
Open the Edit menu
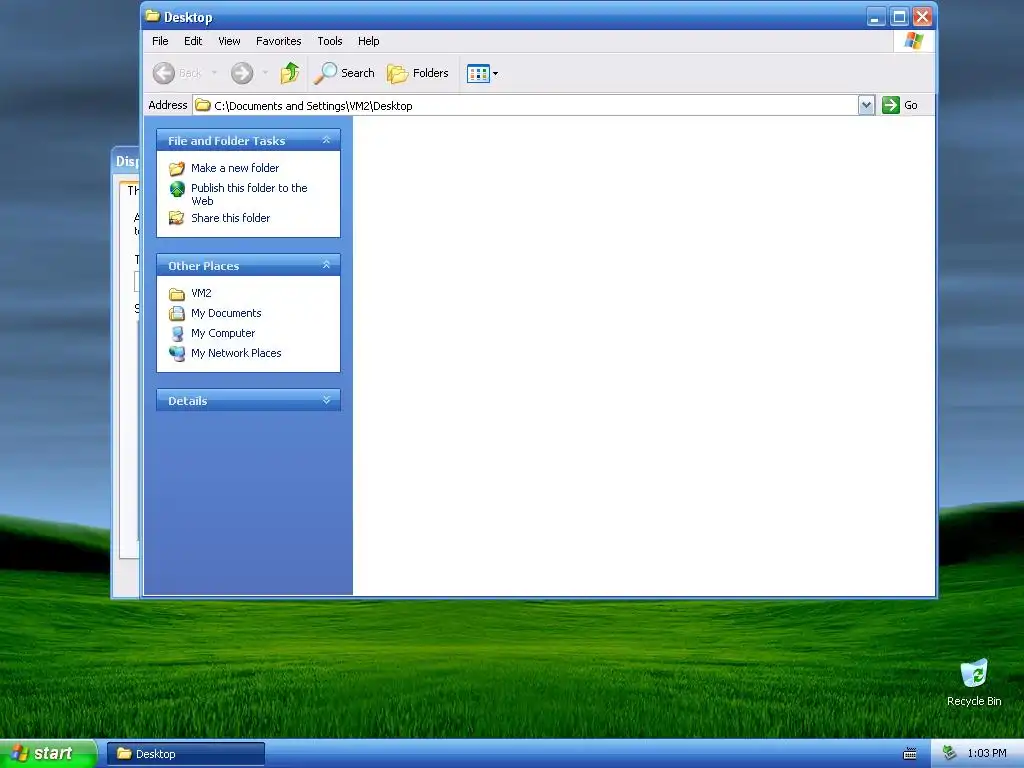193,41
